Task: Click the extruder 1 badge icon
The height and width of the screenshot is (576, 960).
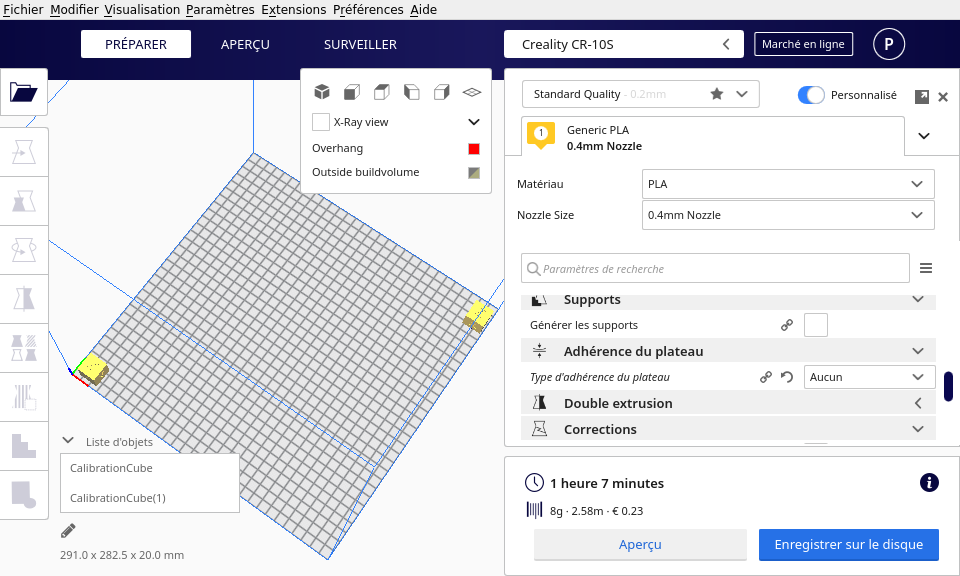Action: pos(541,135)
